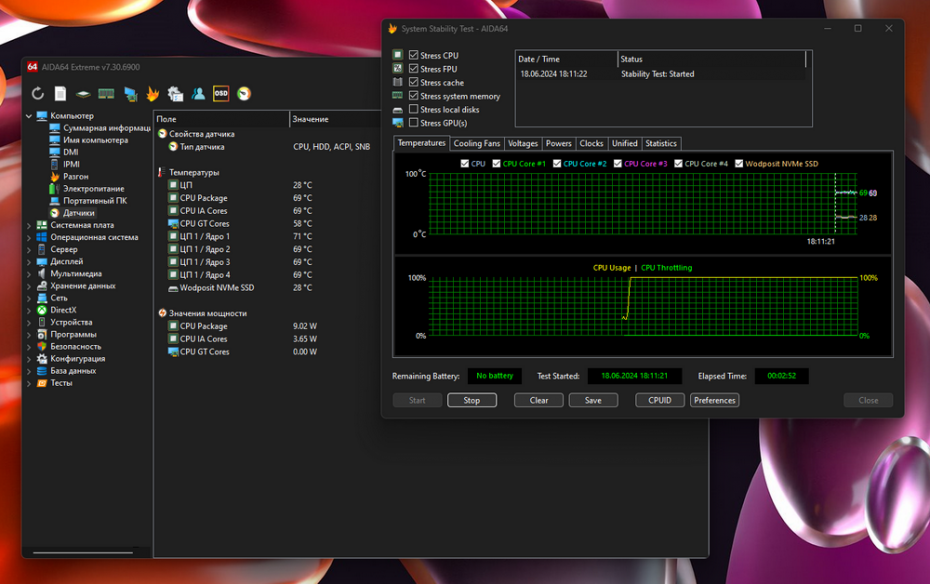
Task: Open the Report page icon in toolbar
Action: coord(60,94)
